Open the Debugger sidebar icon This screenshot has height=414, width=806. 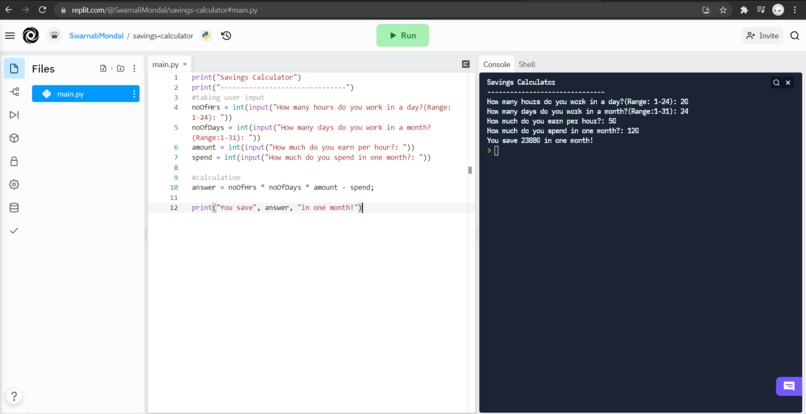14,115
